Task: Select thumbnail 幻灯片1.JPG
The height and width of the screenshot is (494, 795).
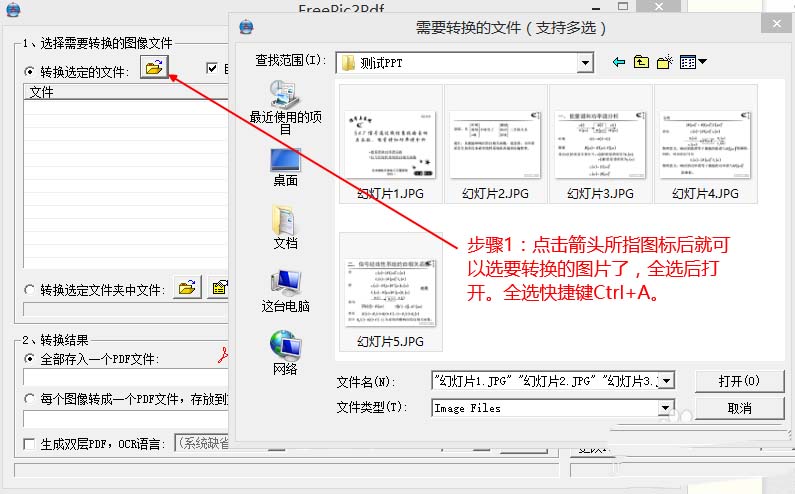Action: (x=390, y=145)
